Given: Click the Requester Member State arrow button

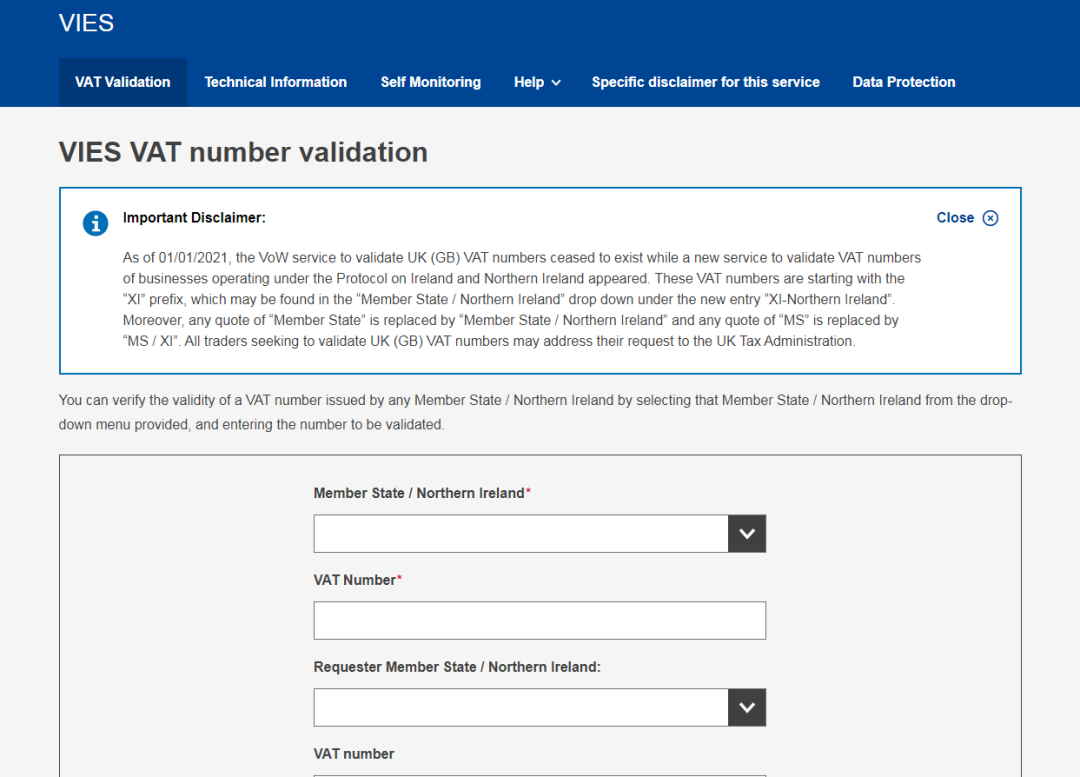Looking at the screenshot, I should pyautogui.click(x=747, y=707).
